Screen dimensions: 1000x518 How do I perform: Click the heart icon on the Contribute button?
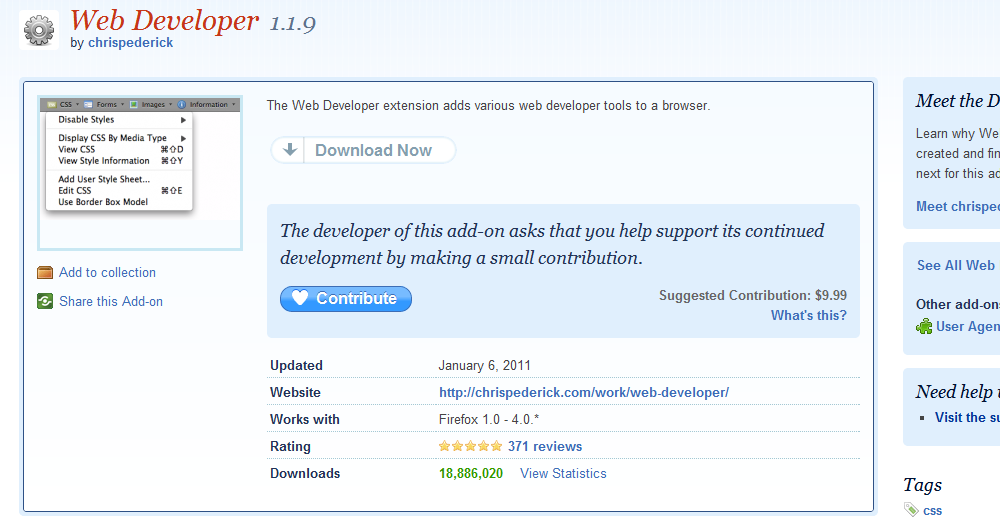click(300, 298)
